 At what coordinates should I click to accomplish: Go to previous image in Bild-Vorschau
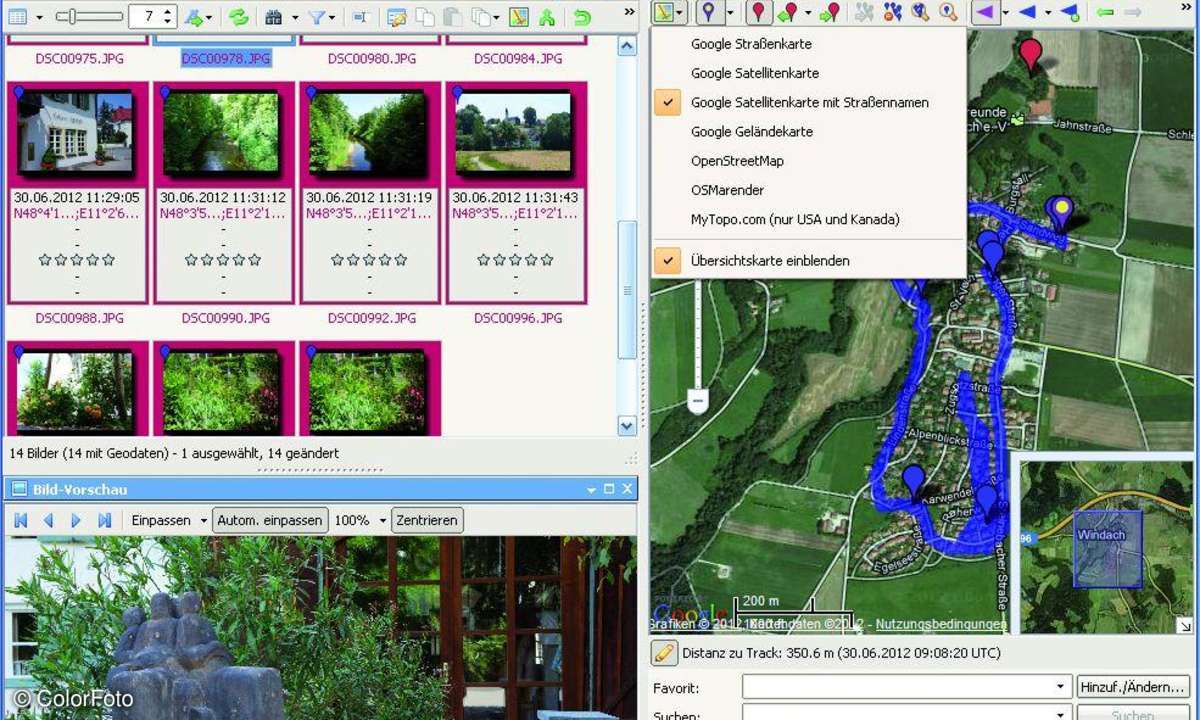pos(47,520)
